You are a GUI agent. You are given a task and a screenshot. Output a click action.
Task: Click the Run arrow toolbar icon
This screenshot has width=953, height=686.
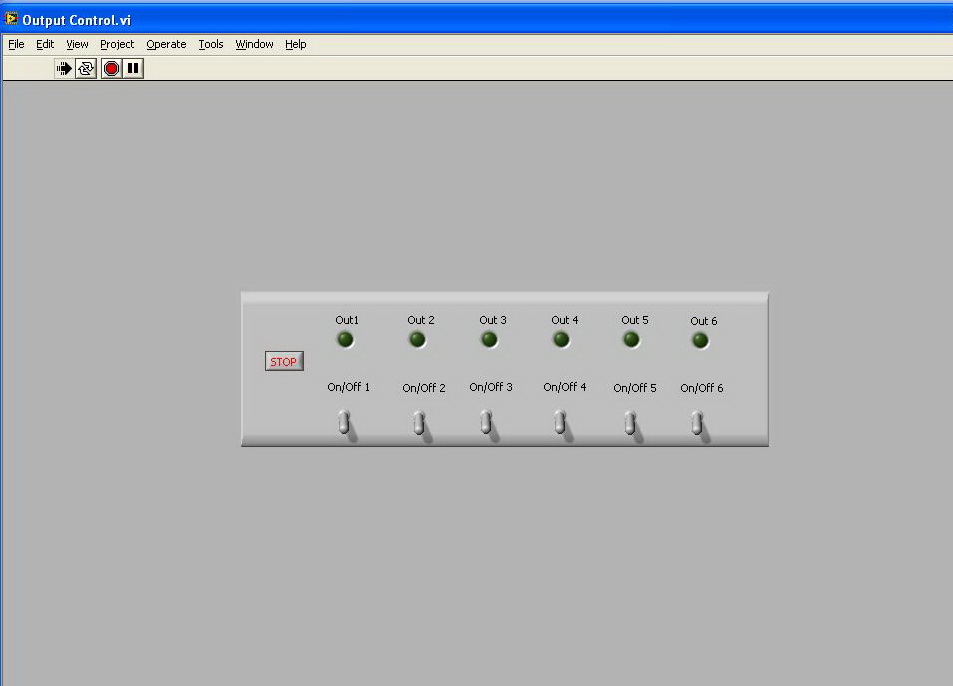point(64,69)
